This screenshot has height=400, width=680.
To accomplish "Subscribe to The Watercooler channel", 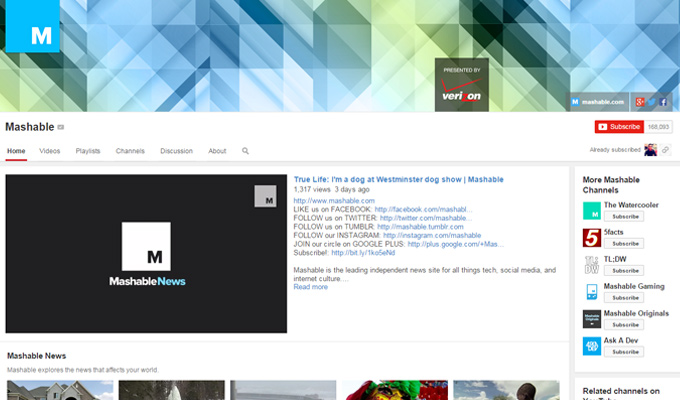I will click(x=624, y=216).
